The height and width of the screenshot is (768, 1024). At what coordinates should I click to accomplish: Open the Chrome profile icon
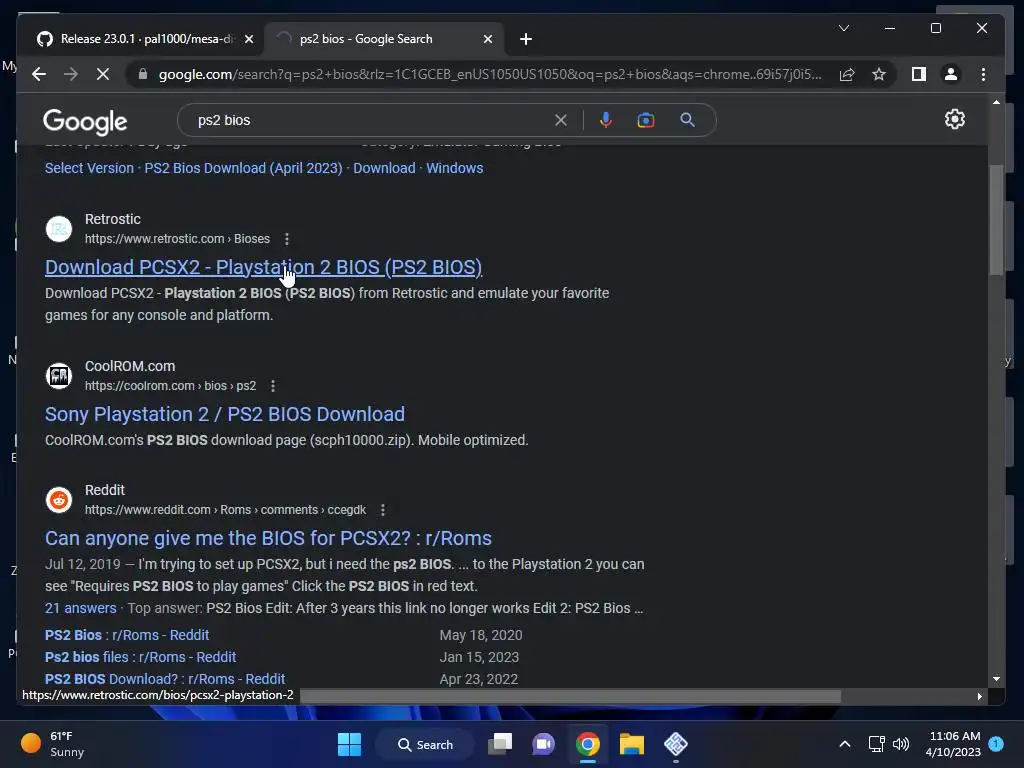coord(951,74)
